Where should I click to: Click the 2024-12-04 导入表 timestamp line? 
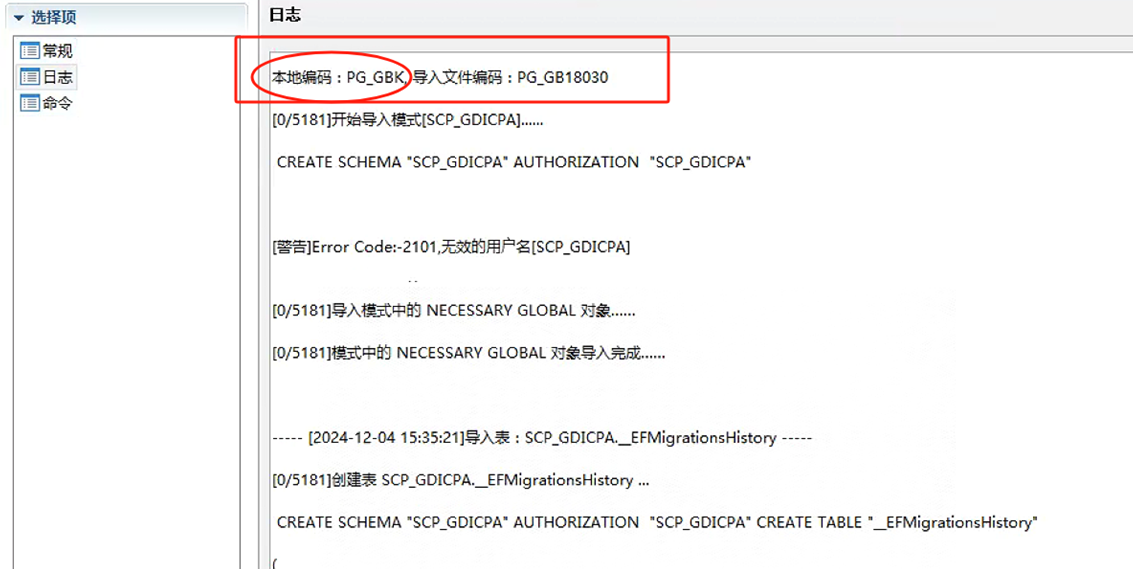click(x=541, y=438)
